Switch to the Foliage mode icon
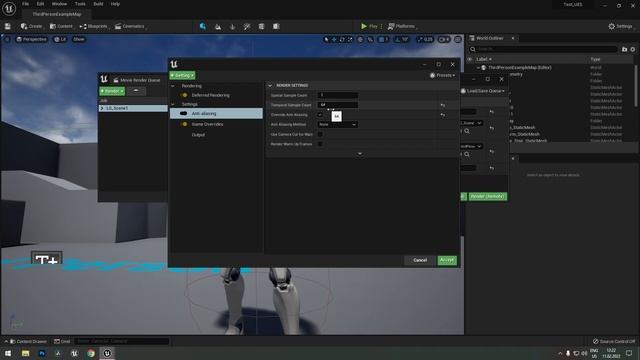The width and height of the screenshot is (640, 360). [232, 27]
